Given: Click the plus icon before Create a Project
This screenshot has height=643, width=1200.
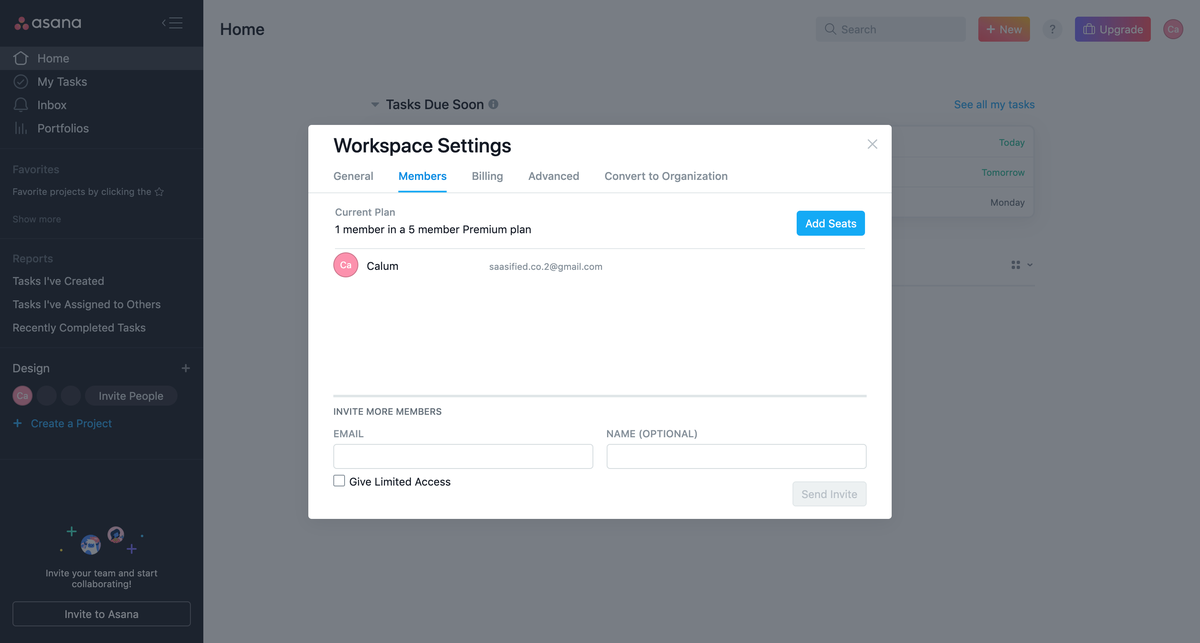Looking at the screenshot, I should (x=17, y=424).
